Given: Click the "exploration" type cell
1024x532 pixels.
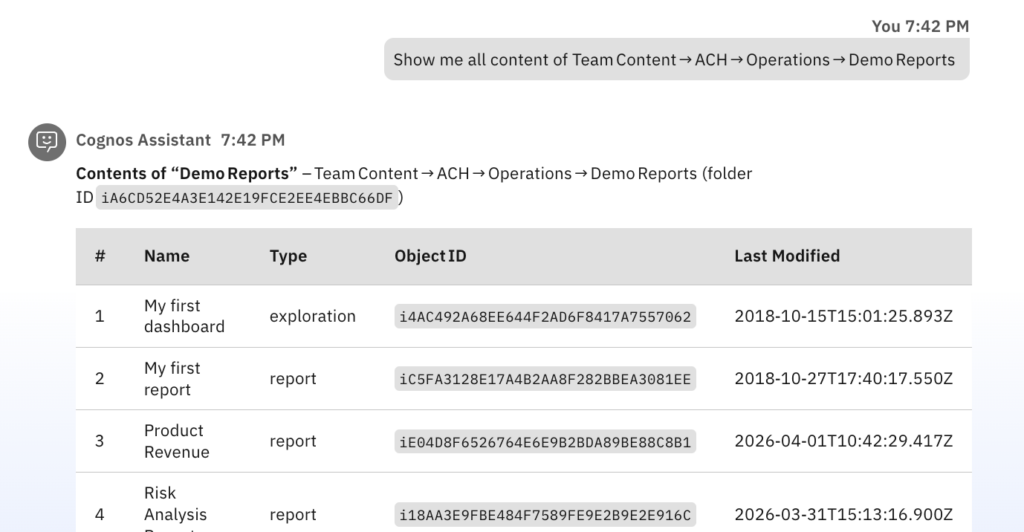Looking at the screenshot, I should tap(312, 316).
